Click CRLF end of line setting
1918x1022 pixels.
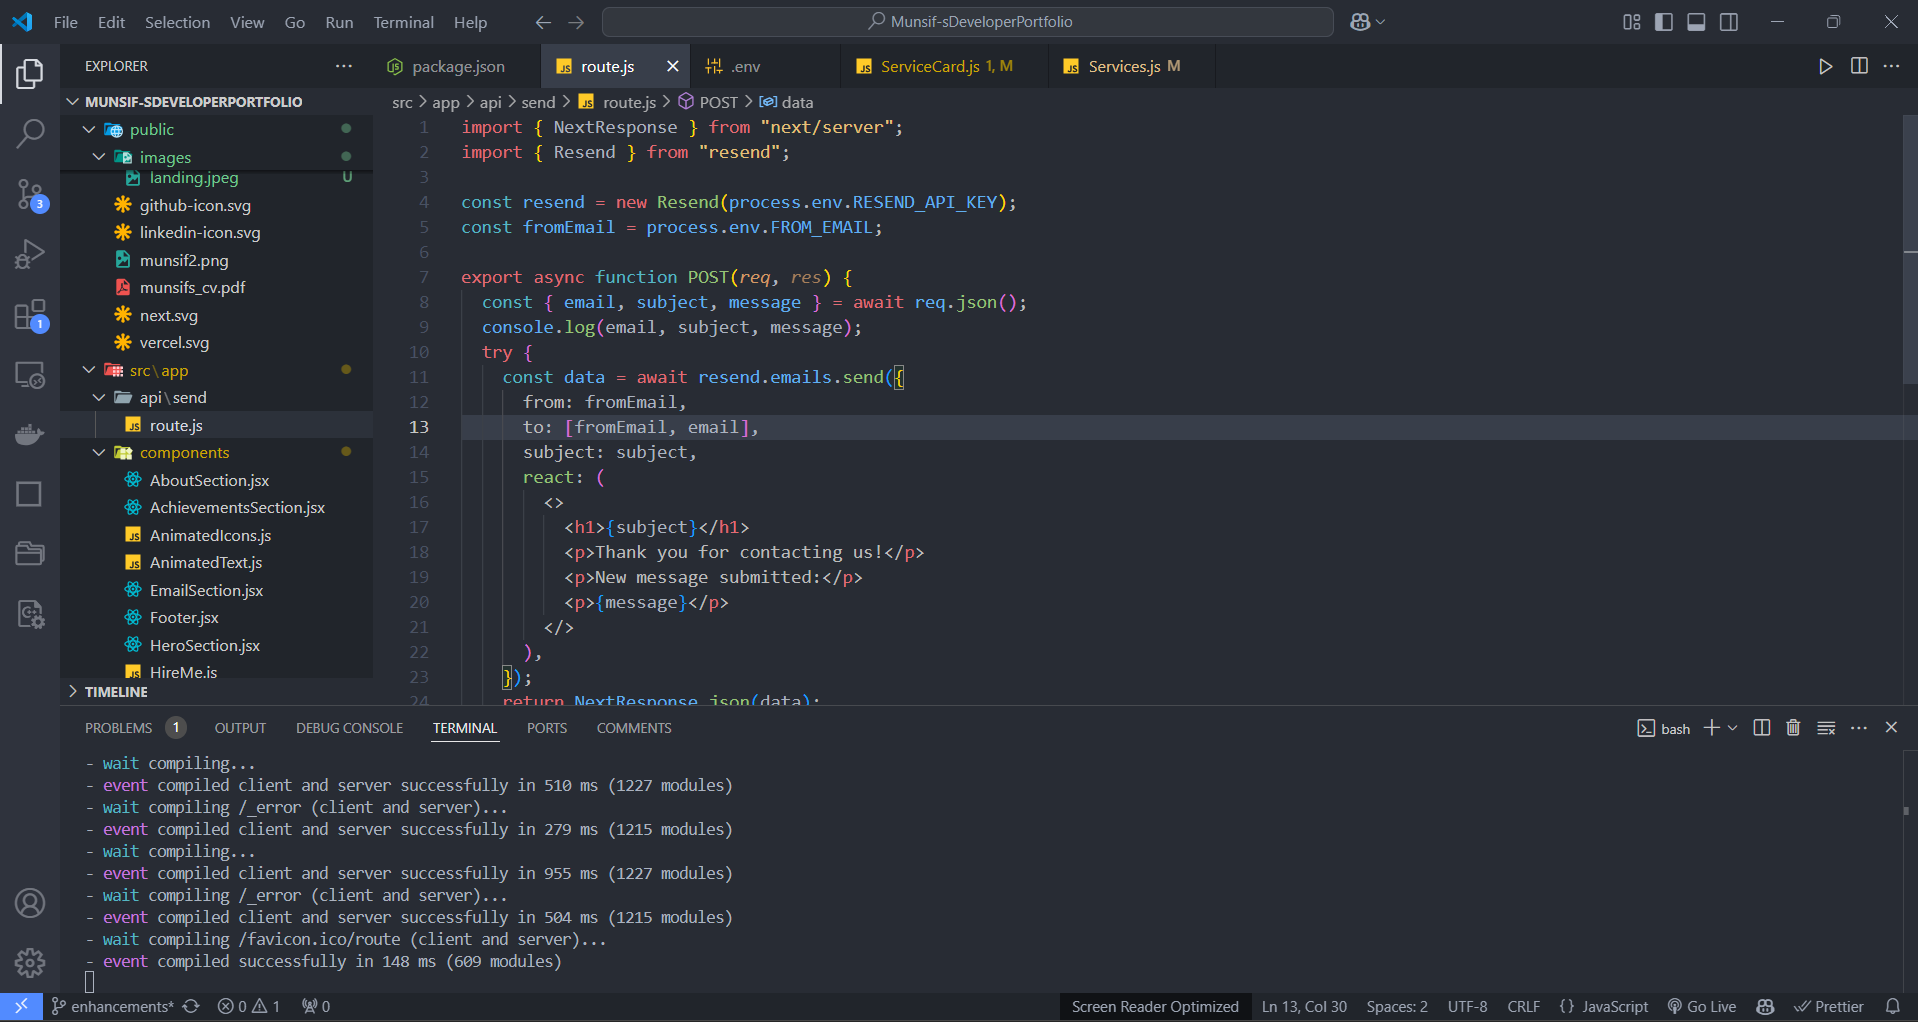coord(1523,1007)
